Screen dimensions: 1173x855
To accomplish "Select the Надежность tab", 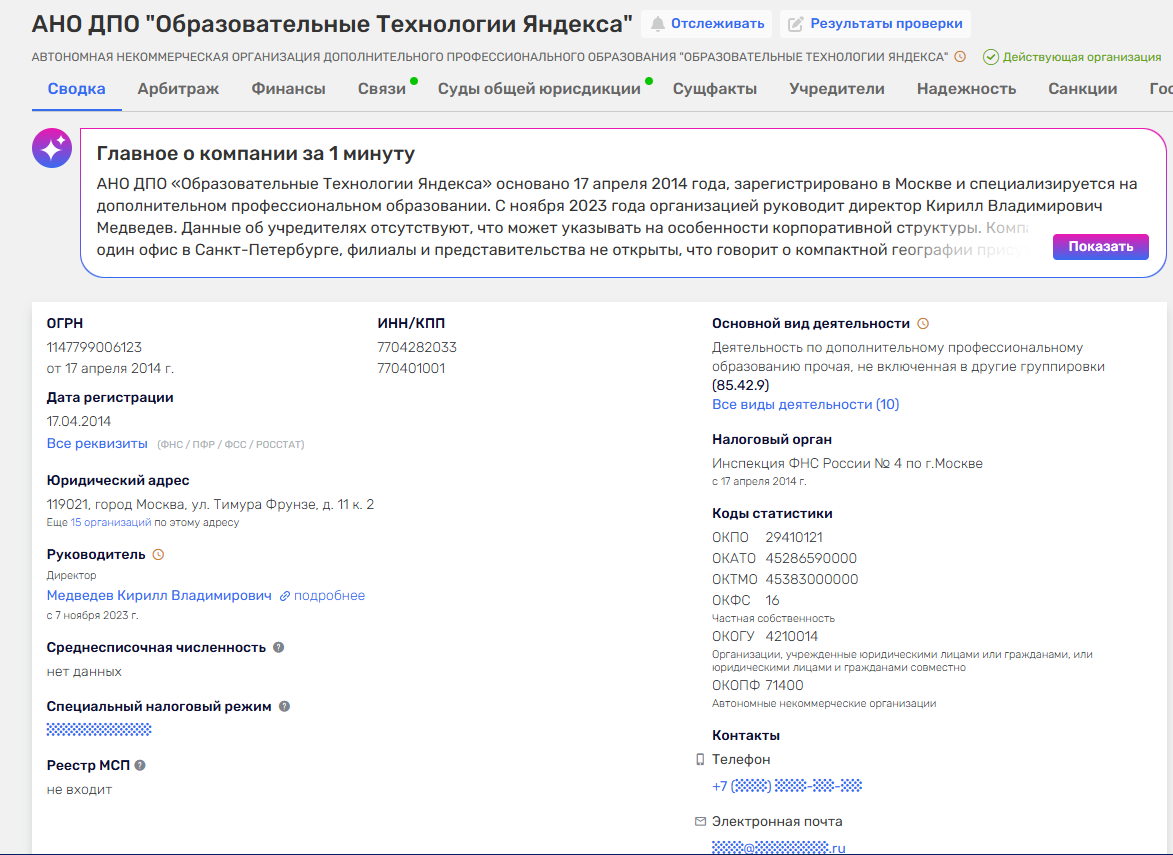I will coord(966,89).
